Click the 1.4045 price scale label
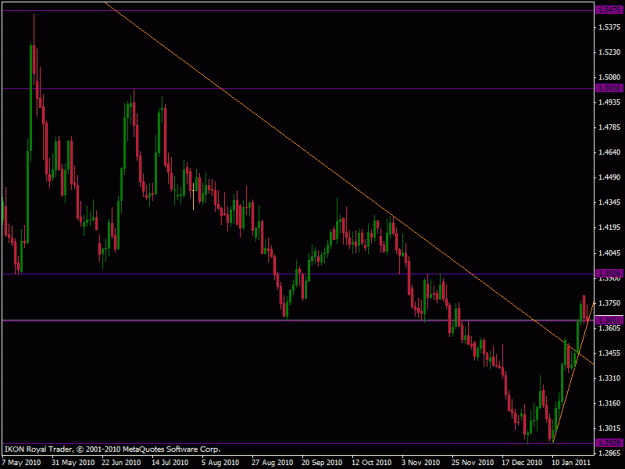This screenshot has height=469, width=625. 609,253
